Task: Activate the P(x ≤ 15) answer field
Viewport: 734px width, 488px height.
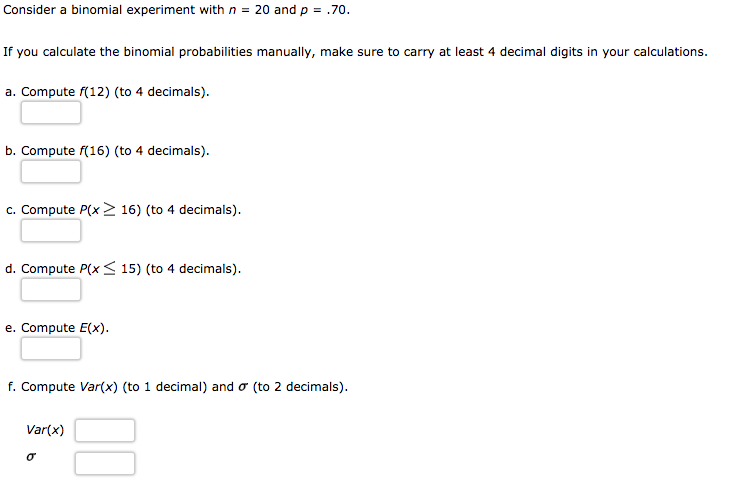Action: 51,289
